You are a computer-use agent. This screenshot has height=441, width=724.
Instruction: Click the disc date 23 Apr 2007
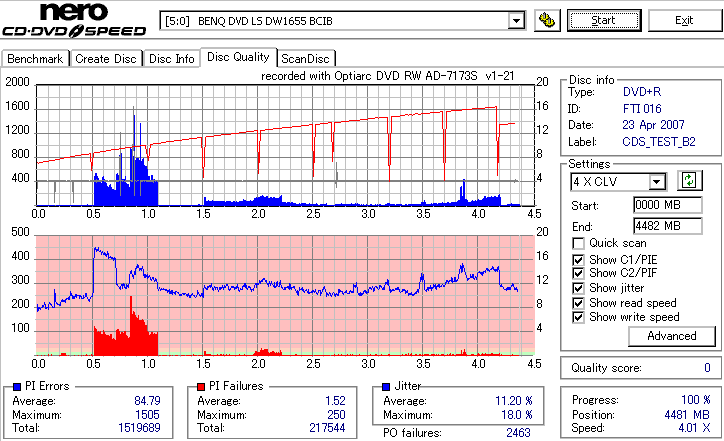click(x=653, y=125)
